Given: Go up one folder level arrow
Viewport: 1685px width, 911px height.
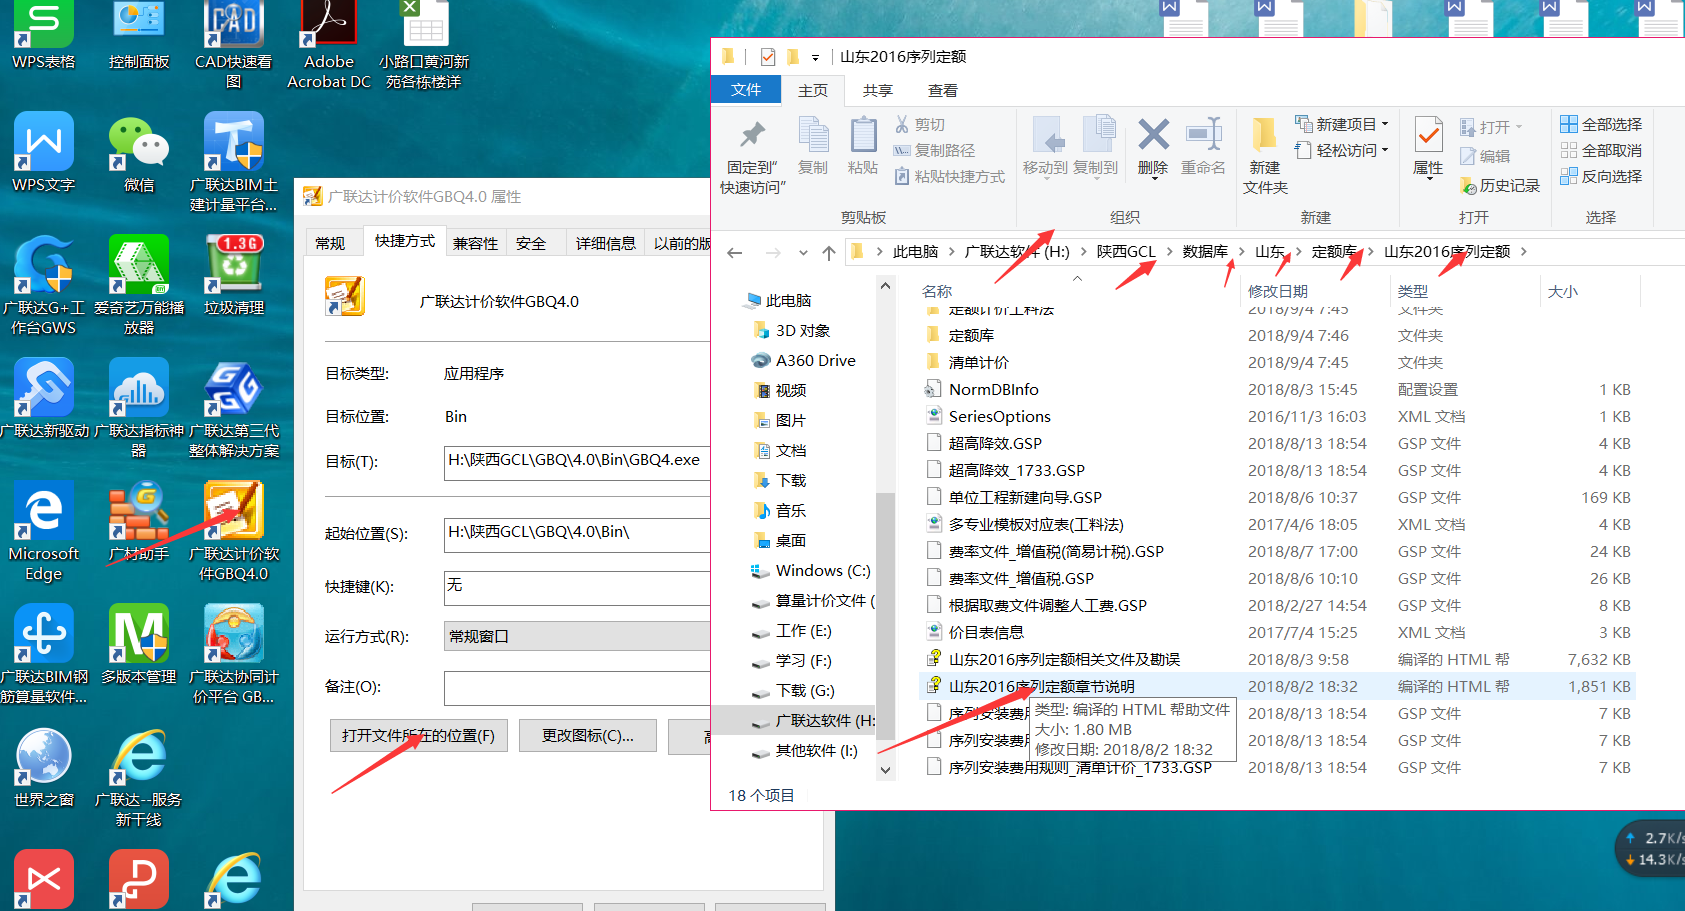Looking at the screenshot, I should click(829, 253).
